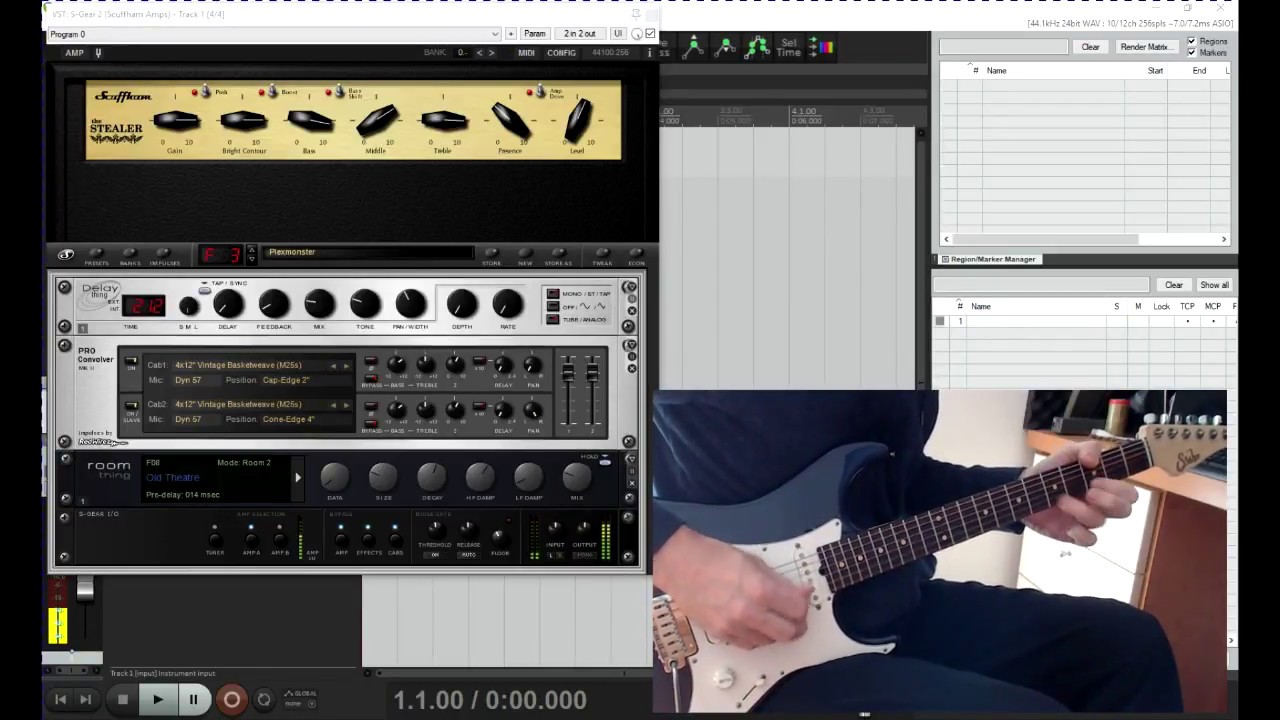Viewport: 1280px width, 720px height.
Task: Step the preset number up arrow
Action: tap(251, 249)
